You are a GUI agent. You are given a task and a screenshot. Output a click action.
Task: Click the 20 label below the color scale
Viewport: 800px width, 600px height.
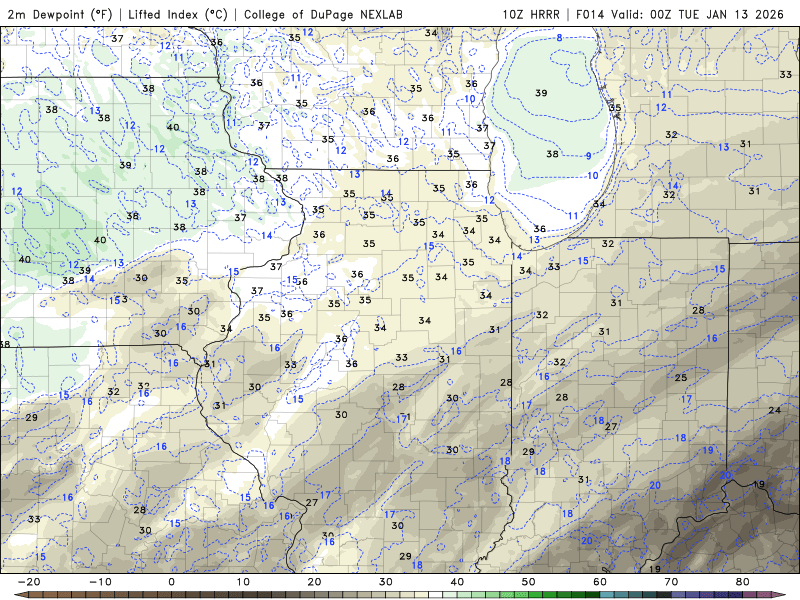(314, 582)
